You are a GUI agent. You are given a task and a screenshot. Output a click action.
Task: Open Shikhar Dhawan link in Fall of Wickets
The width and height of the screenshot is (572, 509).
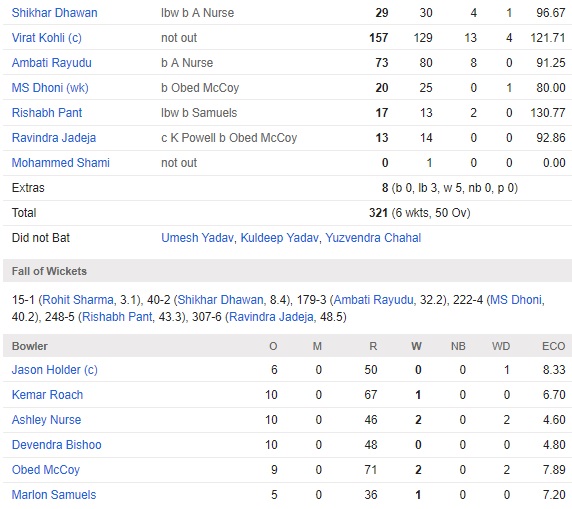(220, 300)
